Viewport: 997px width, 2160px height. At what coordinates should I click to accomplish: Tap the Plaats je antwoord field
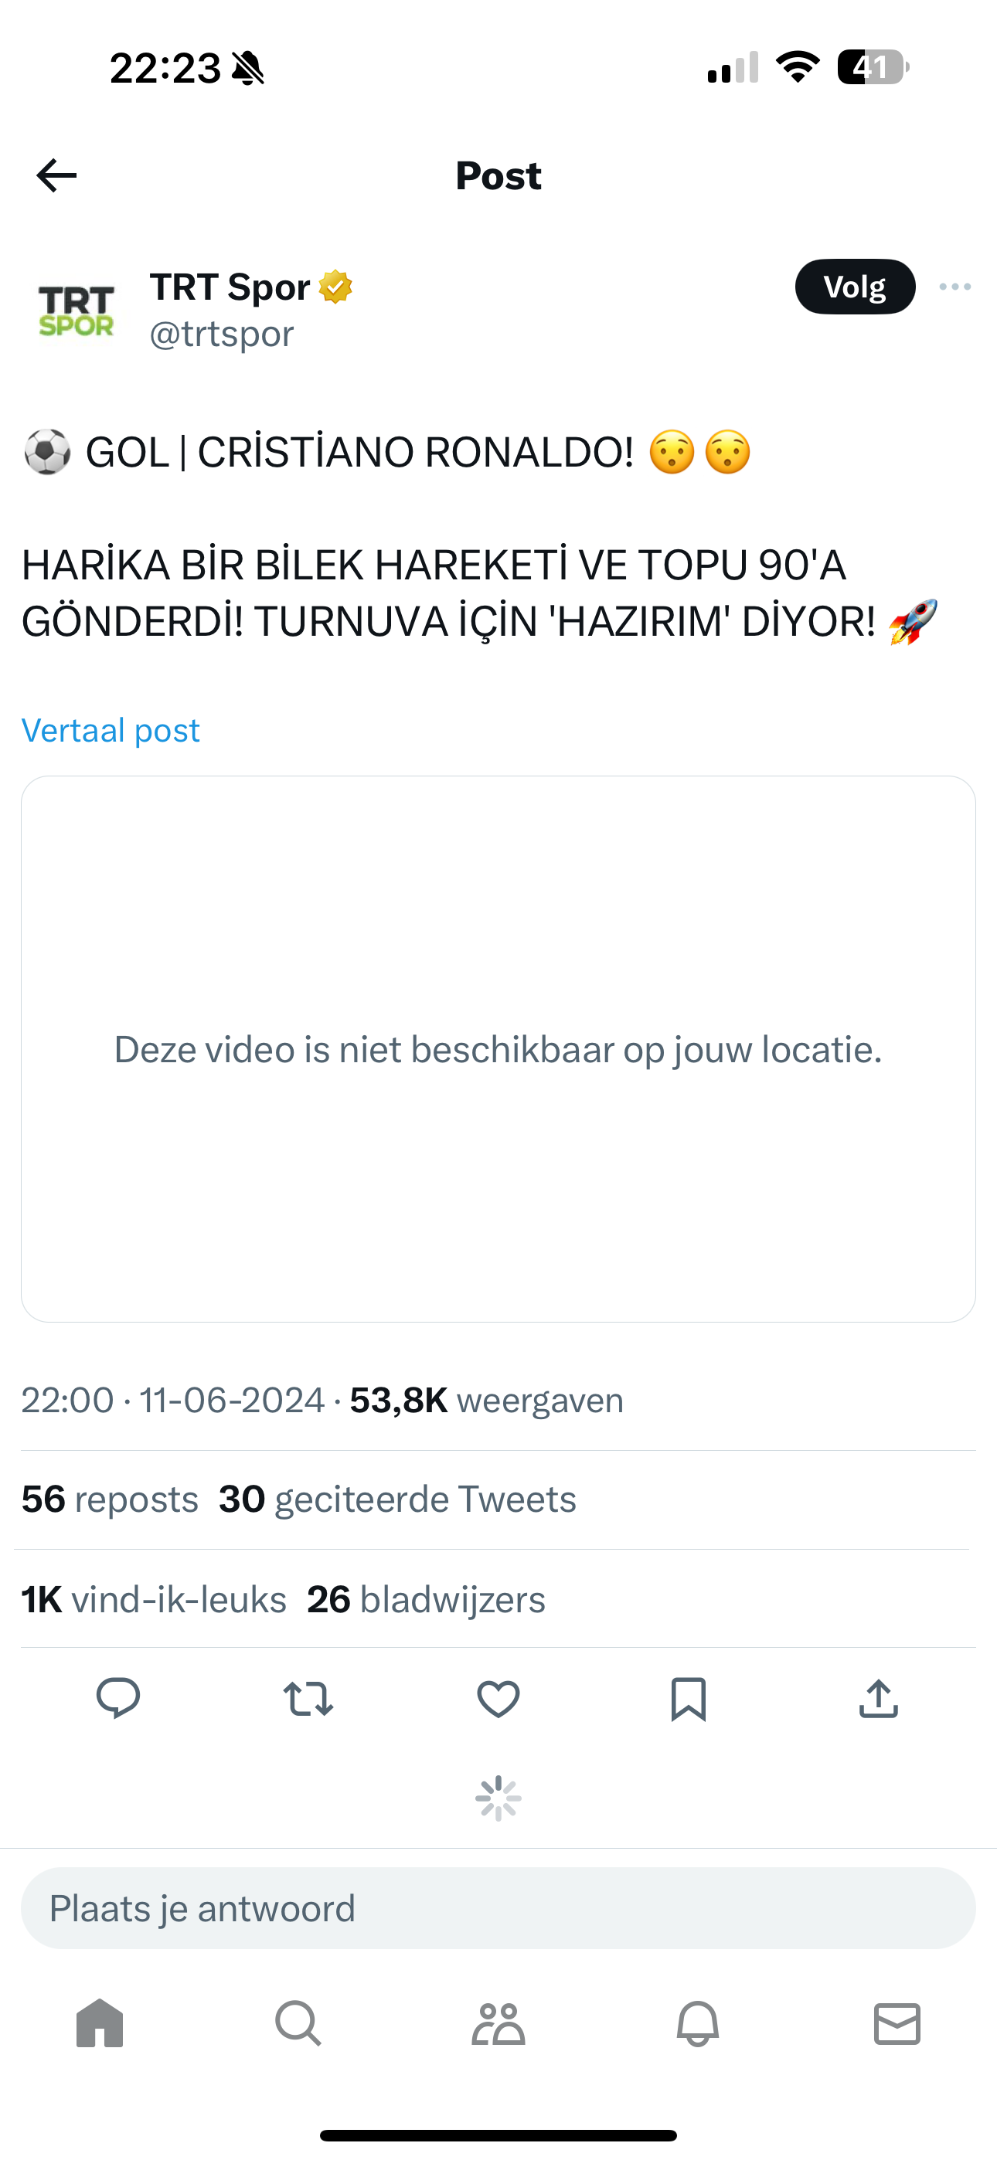coord(498,1908)
